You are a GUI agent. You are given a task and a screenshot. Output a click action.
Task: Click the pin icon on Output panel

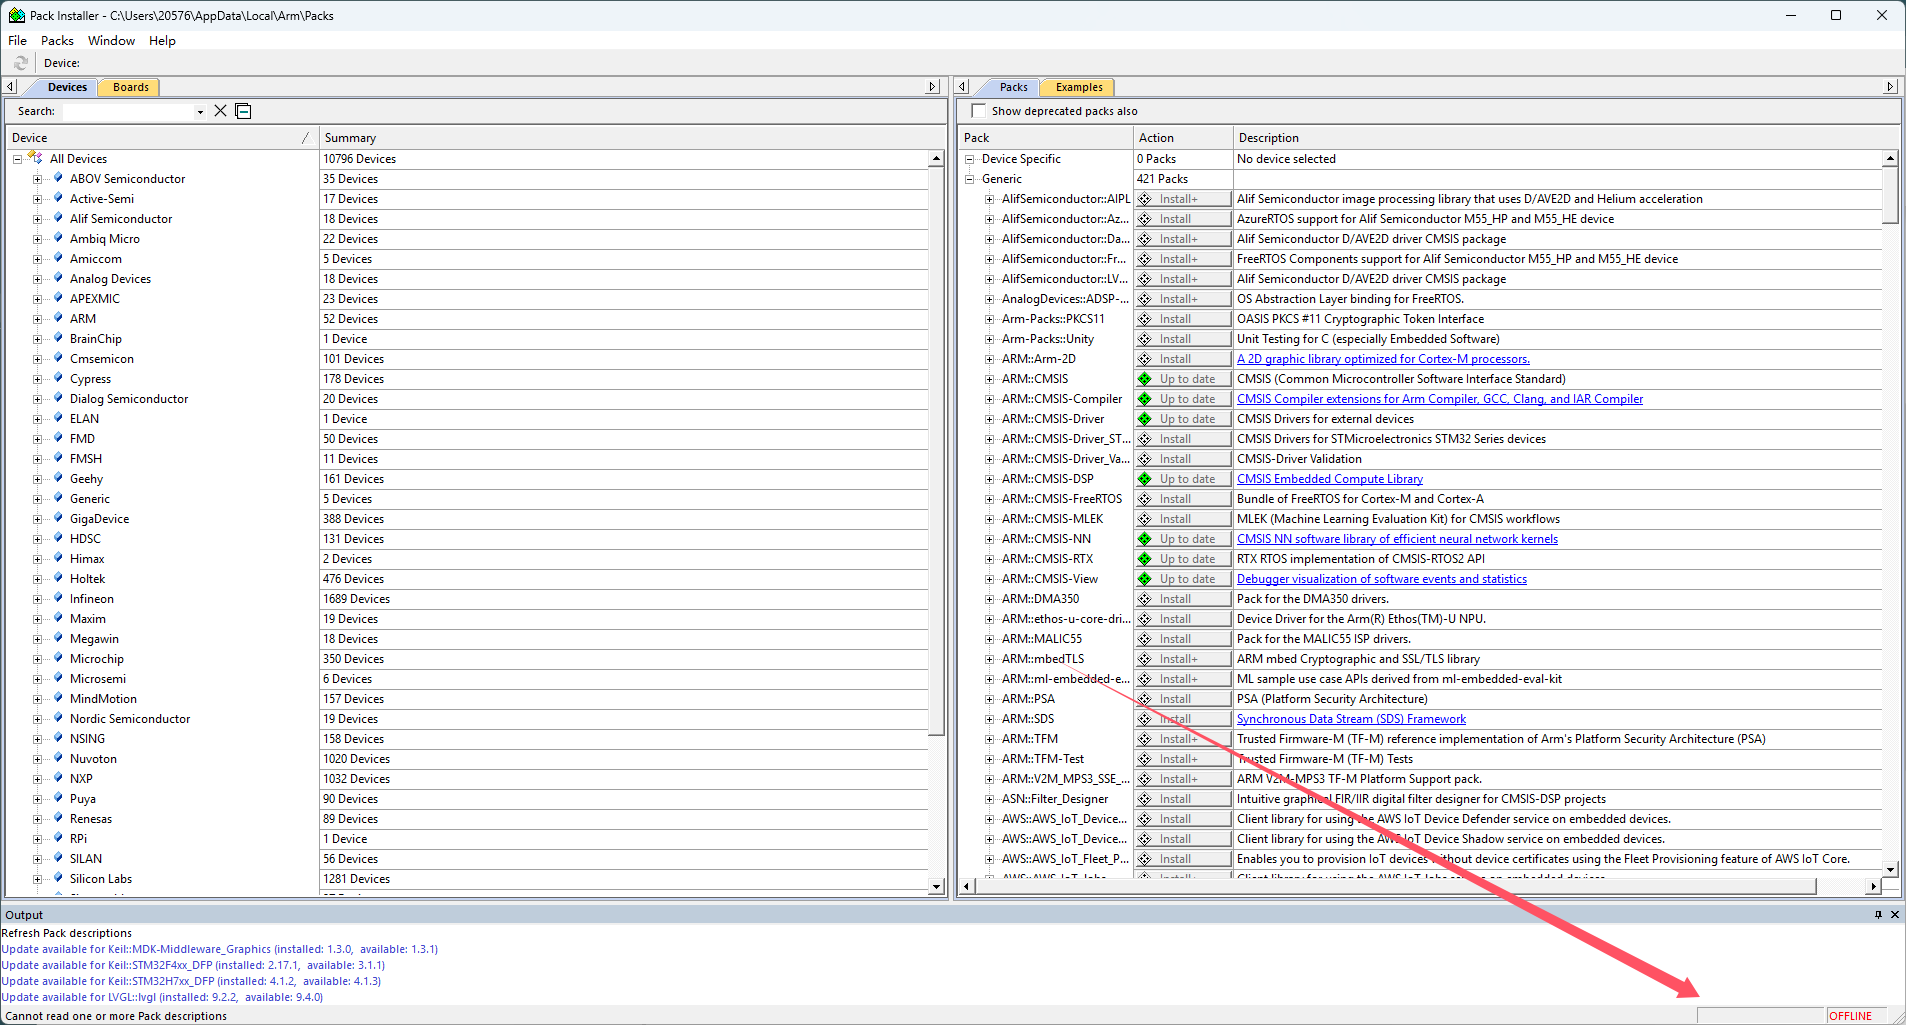[x=1878, y=915]
